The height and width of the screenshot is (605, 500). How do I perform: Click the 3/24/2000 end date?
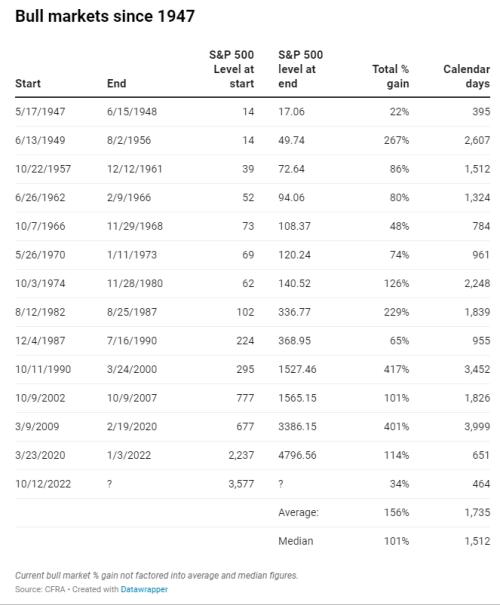(x=132, y=369)
